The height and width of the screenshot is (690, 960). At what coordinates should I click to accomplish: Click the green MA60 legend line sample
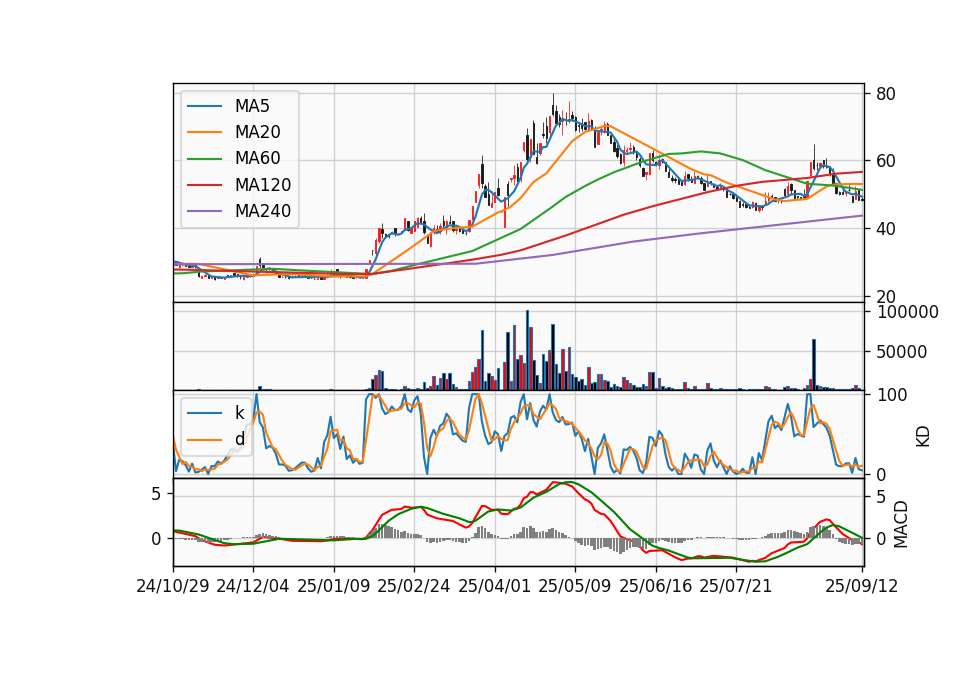204,159
